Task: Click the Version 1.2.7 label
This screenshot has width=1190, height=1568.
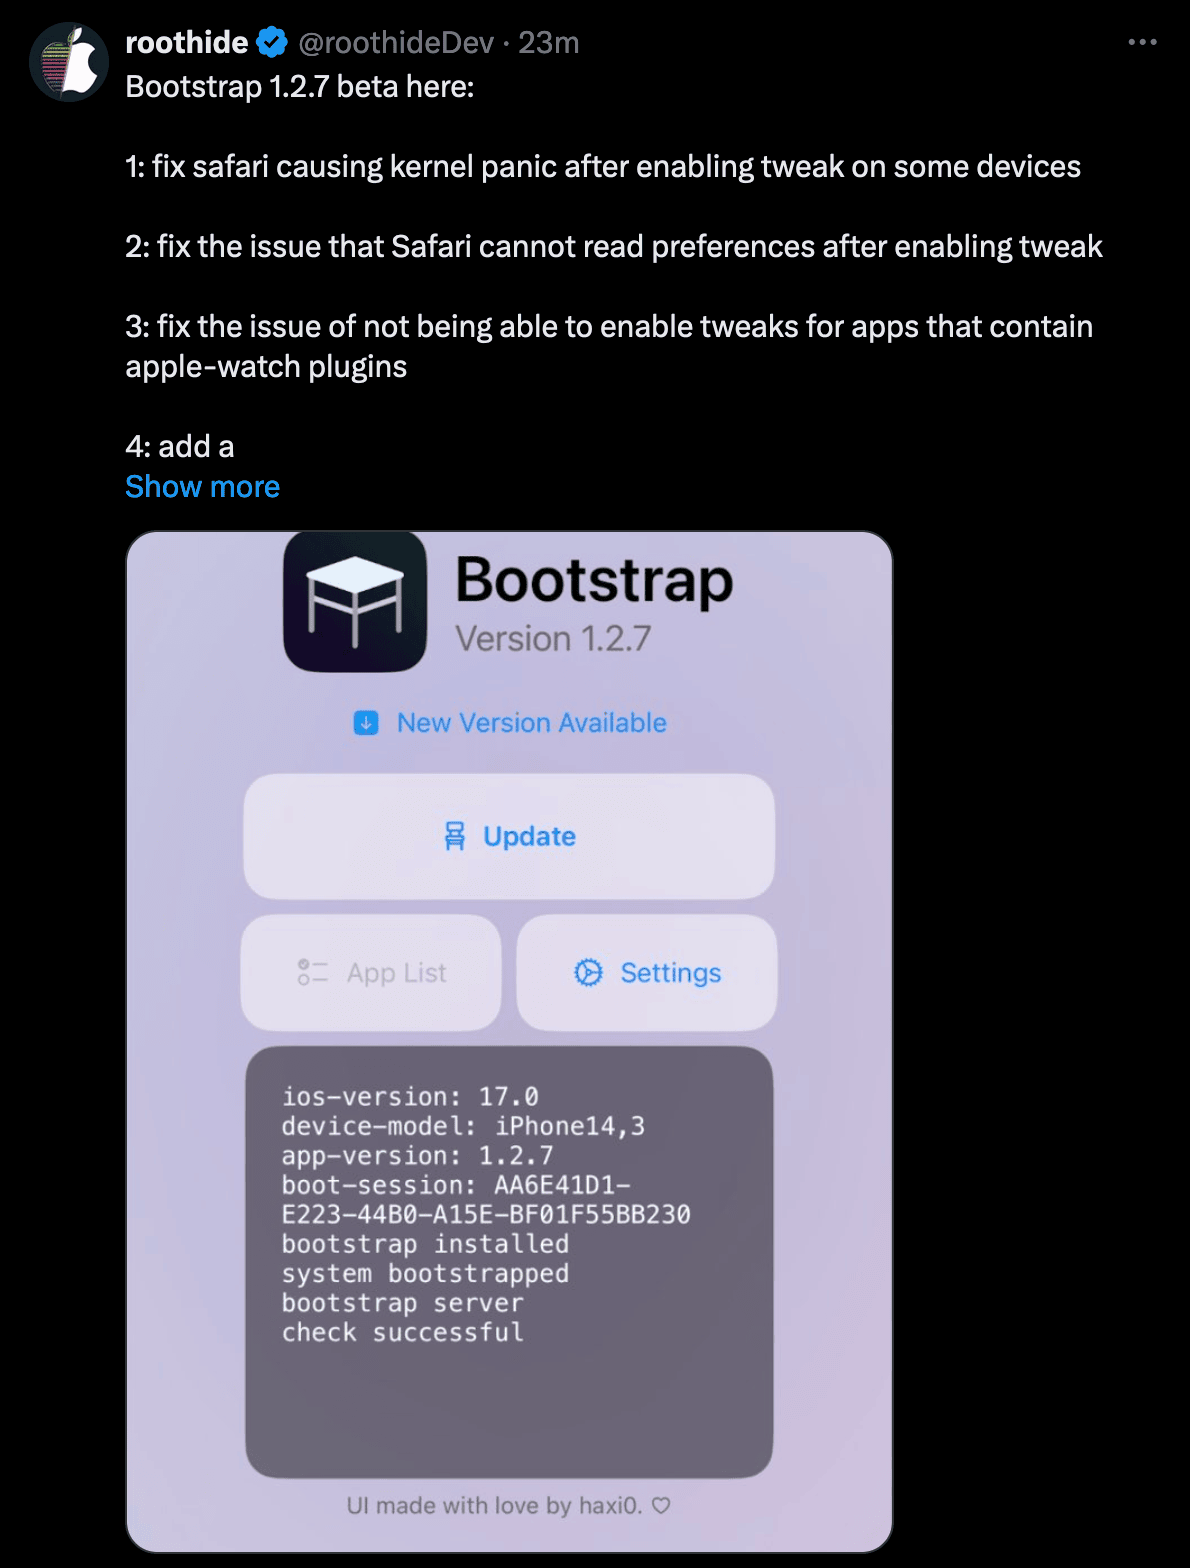Action: click(552, 638)
